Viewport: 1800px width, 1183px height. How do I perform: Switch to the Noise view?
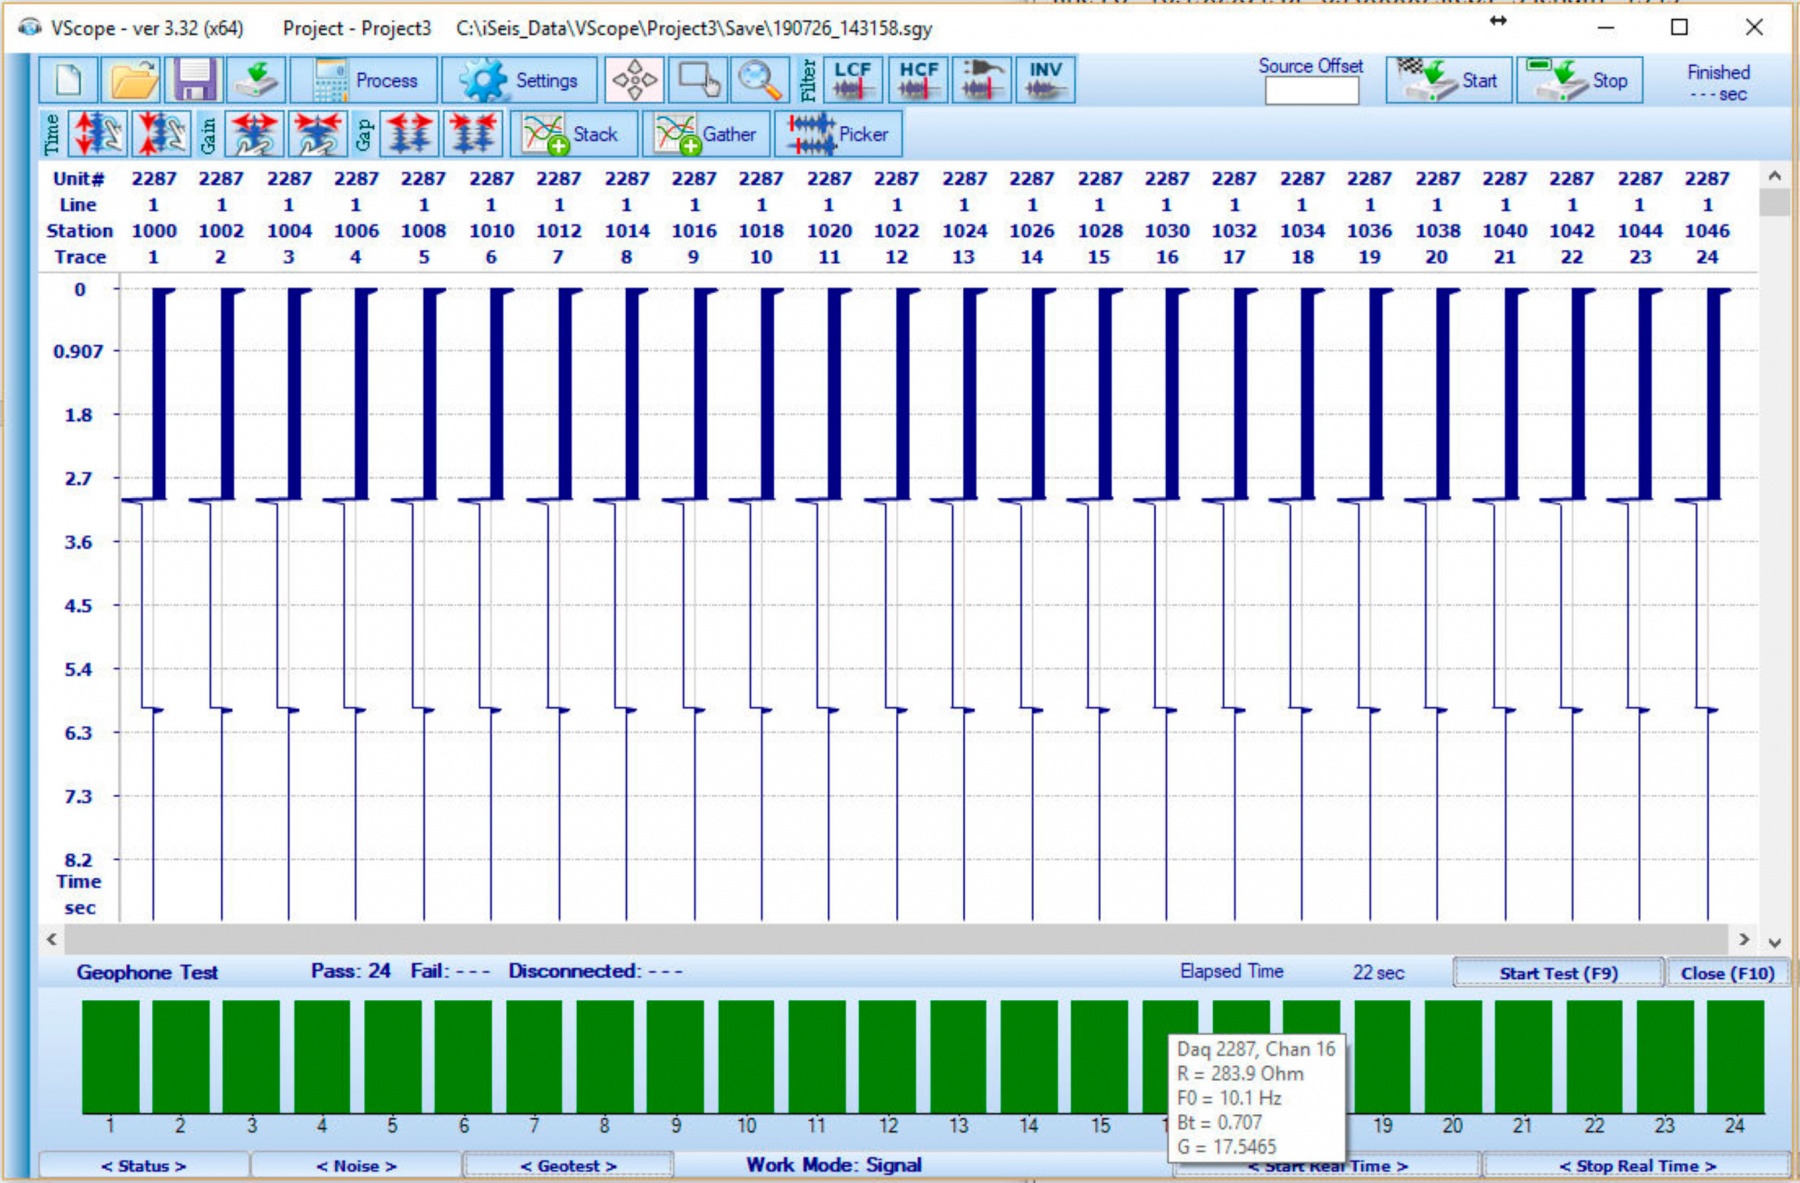(356, 1166)
